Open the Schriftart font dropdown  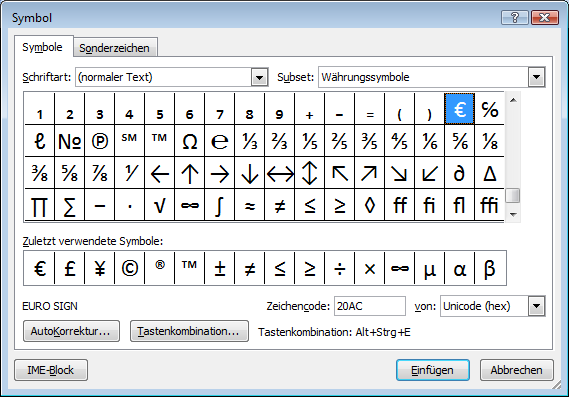(259, 77)
